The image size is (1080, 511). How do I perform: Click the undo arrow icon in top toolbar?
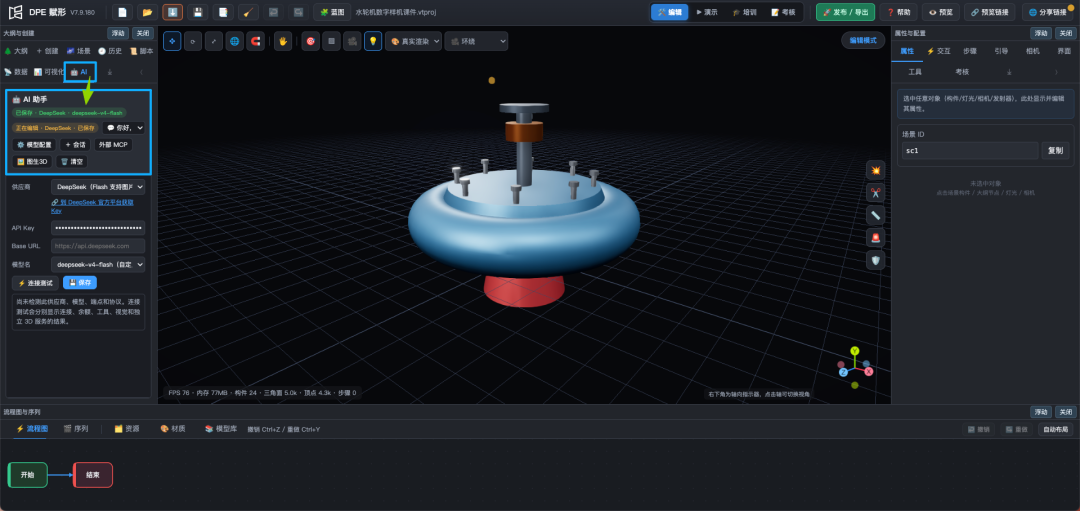coord(273,12)
